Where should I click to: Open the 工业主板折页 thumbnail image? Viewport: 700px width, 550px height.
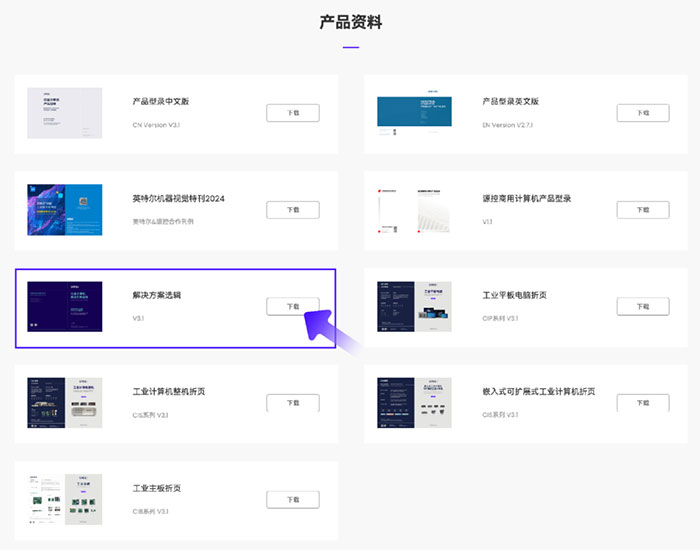[x=65, y=500]
